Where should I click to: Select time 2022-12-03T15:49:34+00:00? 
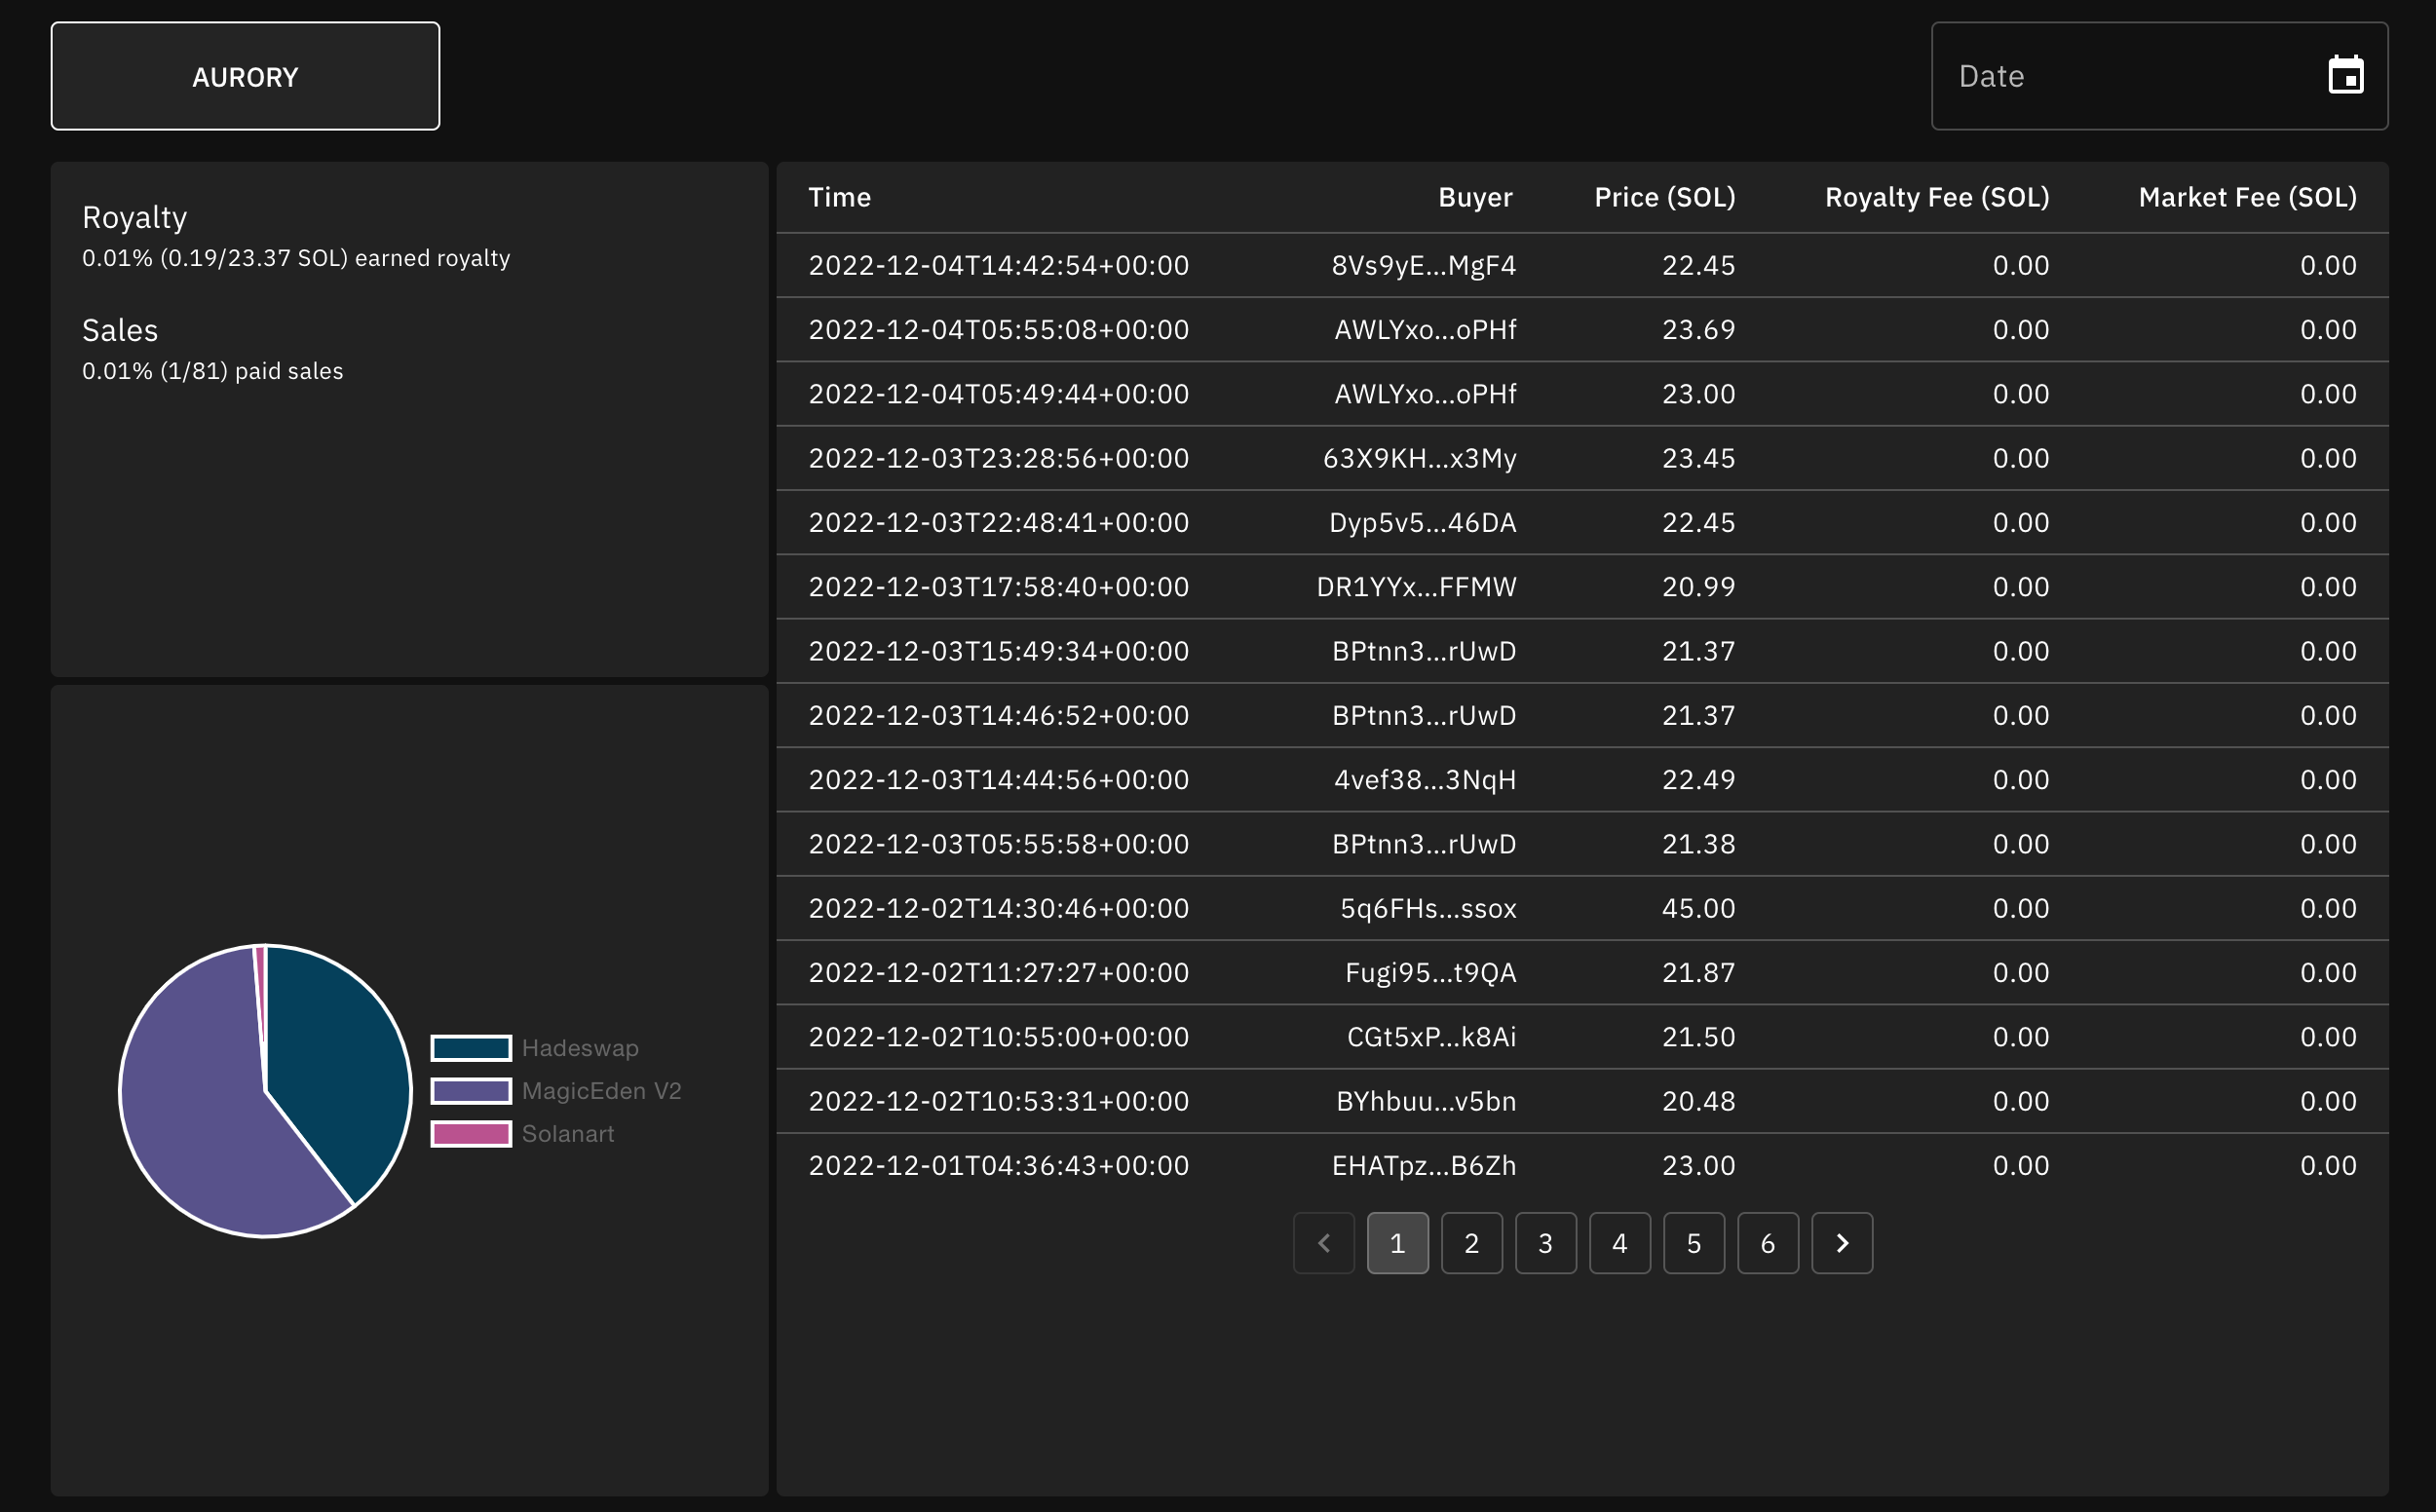click(x=999, y=651)
